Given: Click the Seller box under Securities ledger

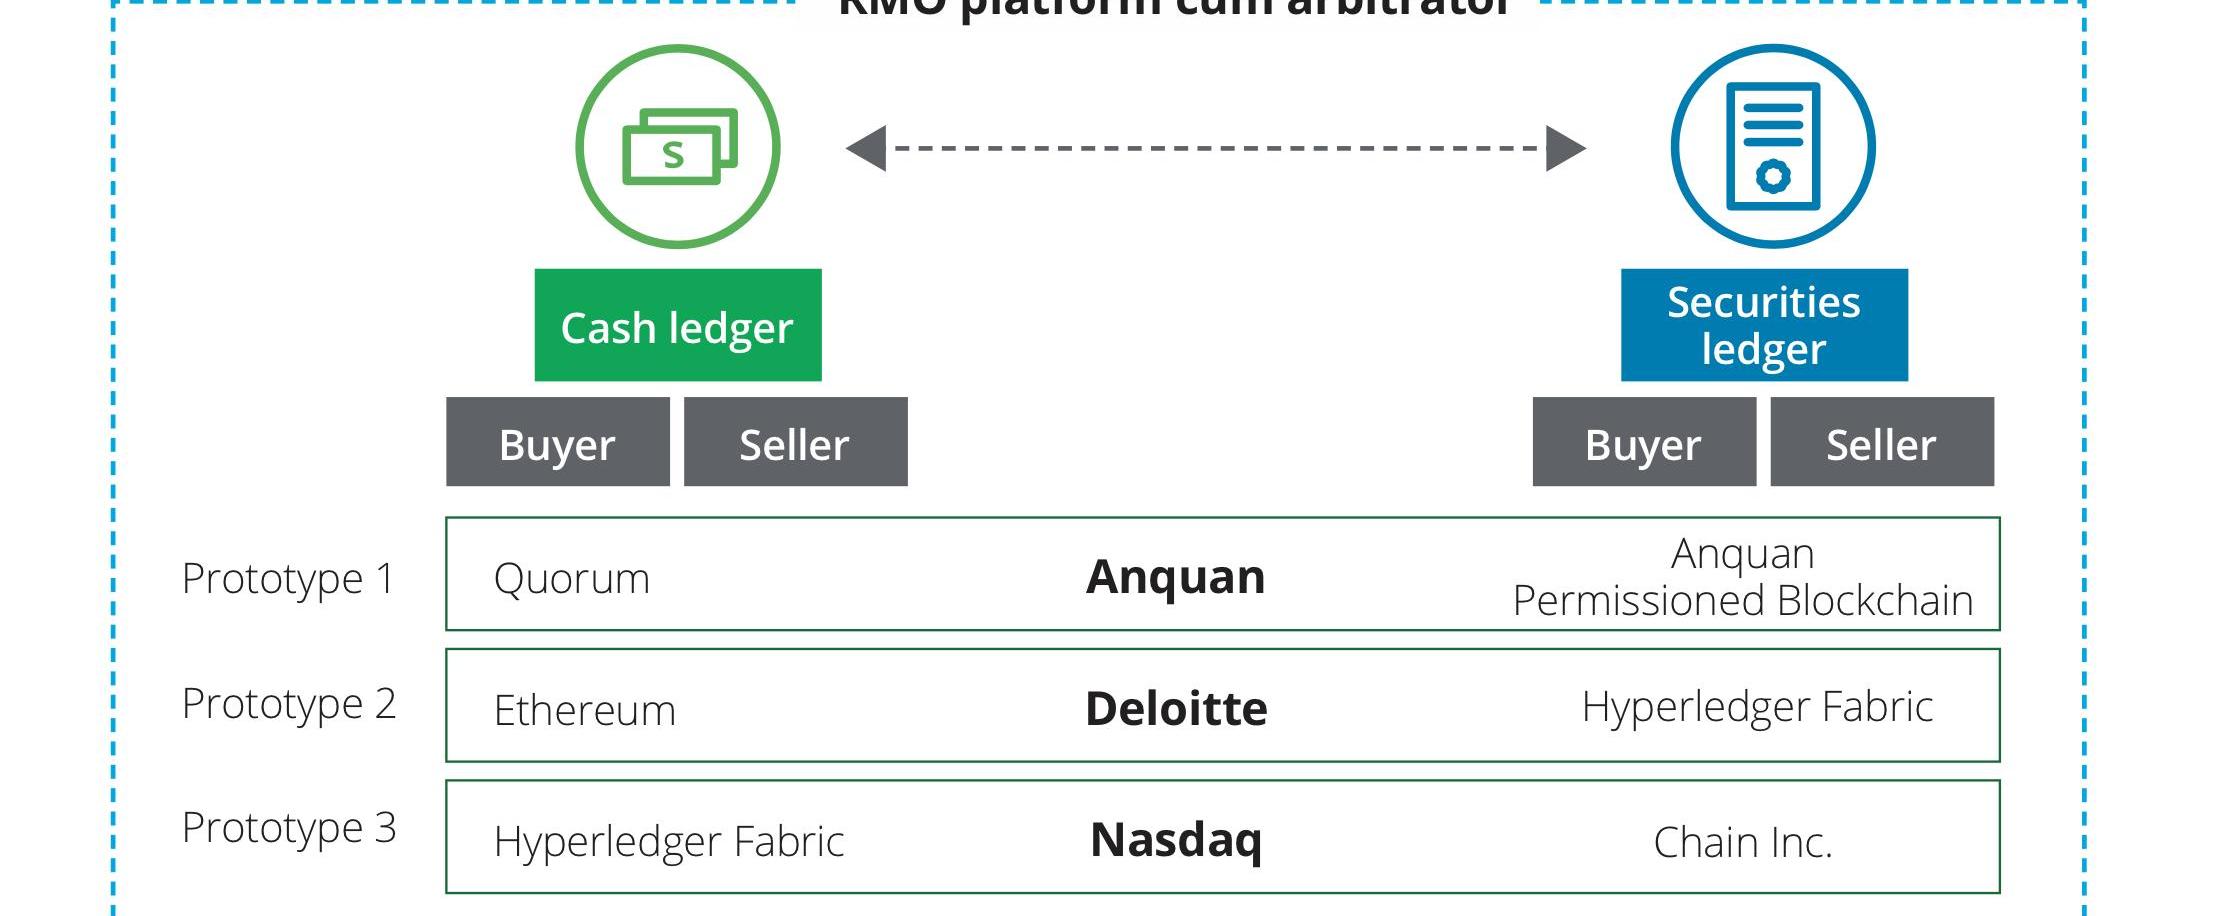Looking at the screenshot, I should [x=1881, y=443].
